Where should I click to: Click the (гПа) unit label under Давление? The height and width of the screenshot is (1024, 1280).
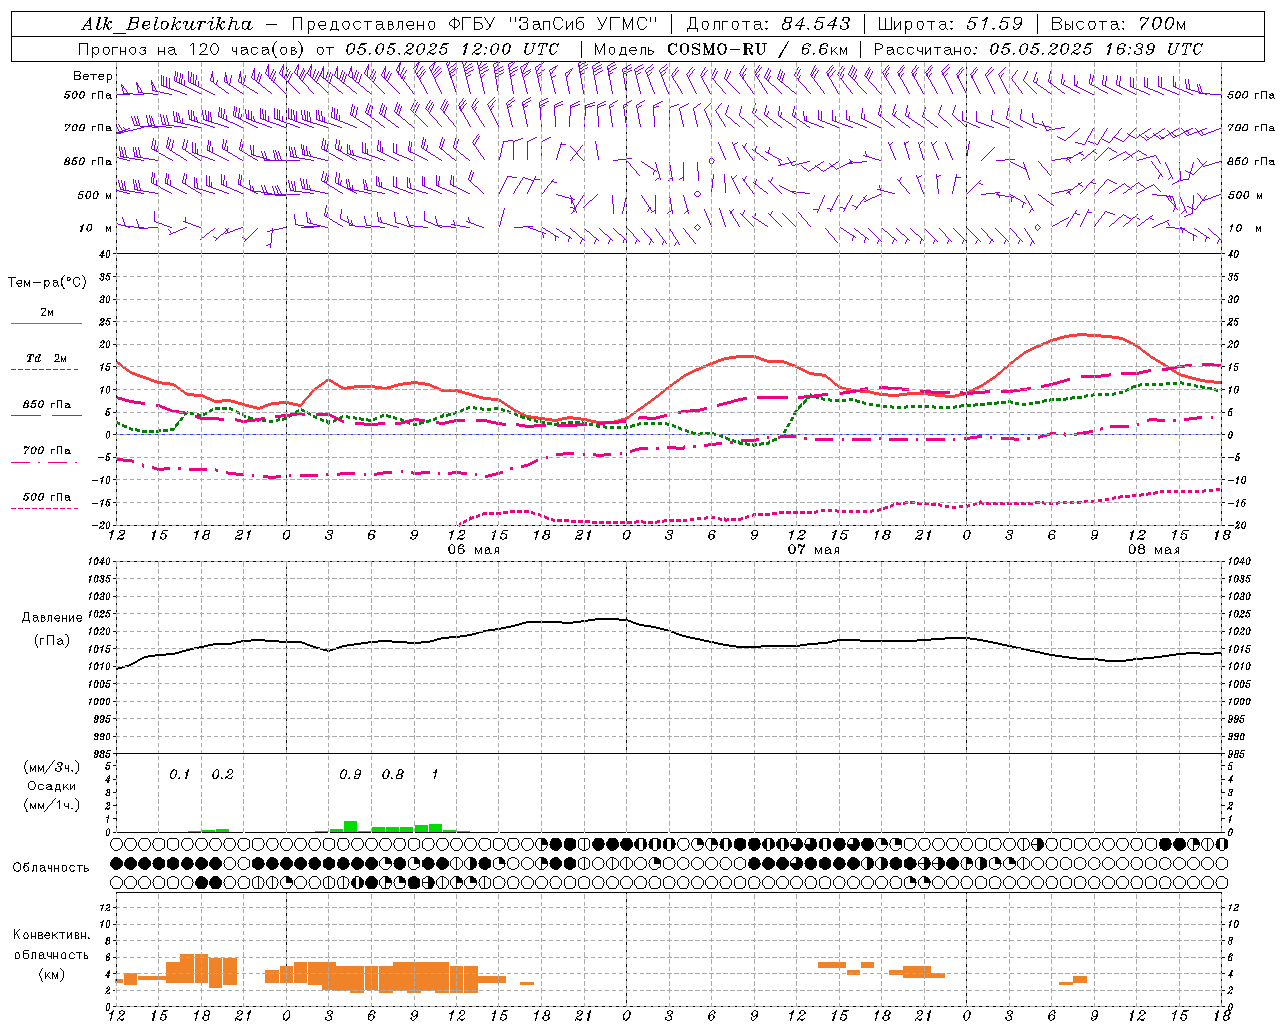[x=52, y=641]
